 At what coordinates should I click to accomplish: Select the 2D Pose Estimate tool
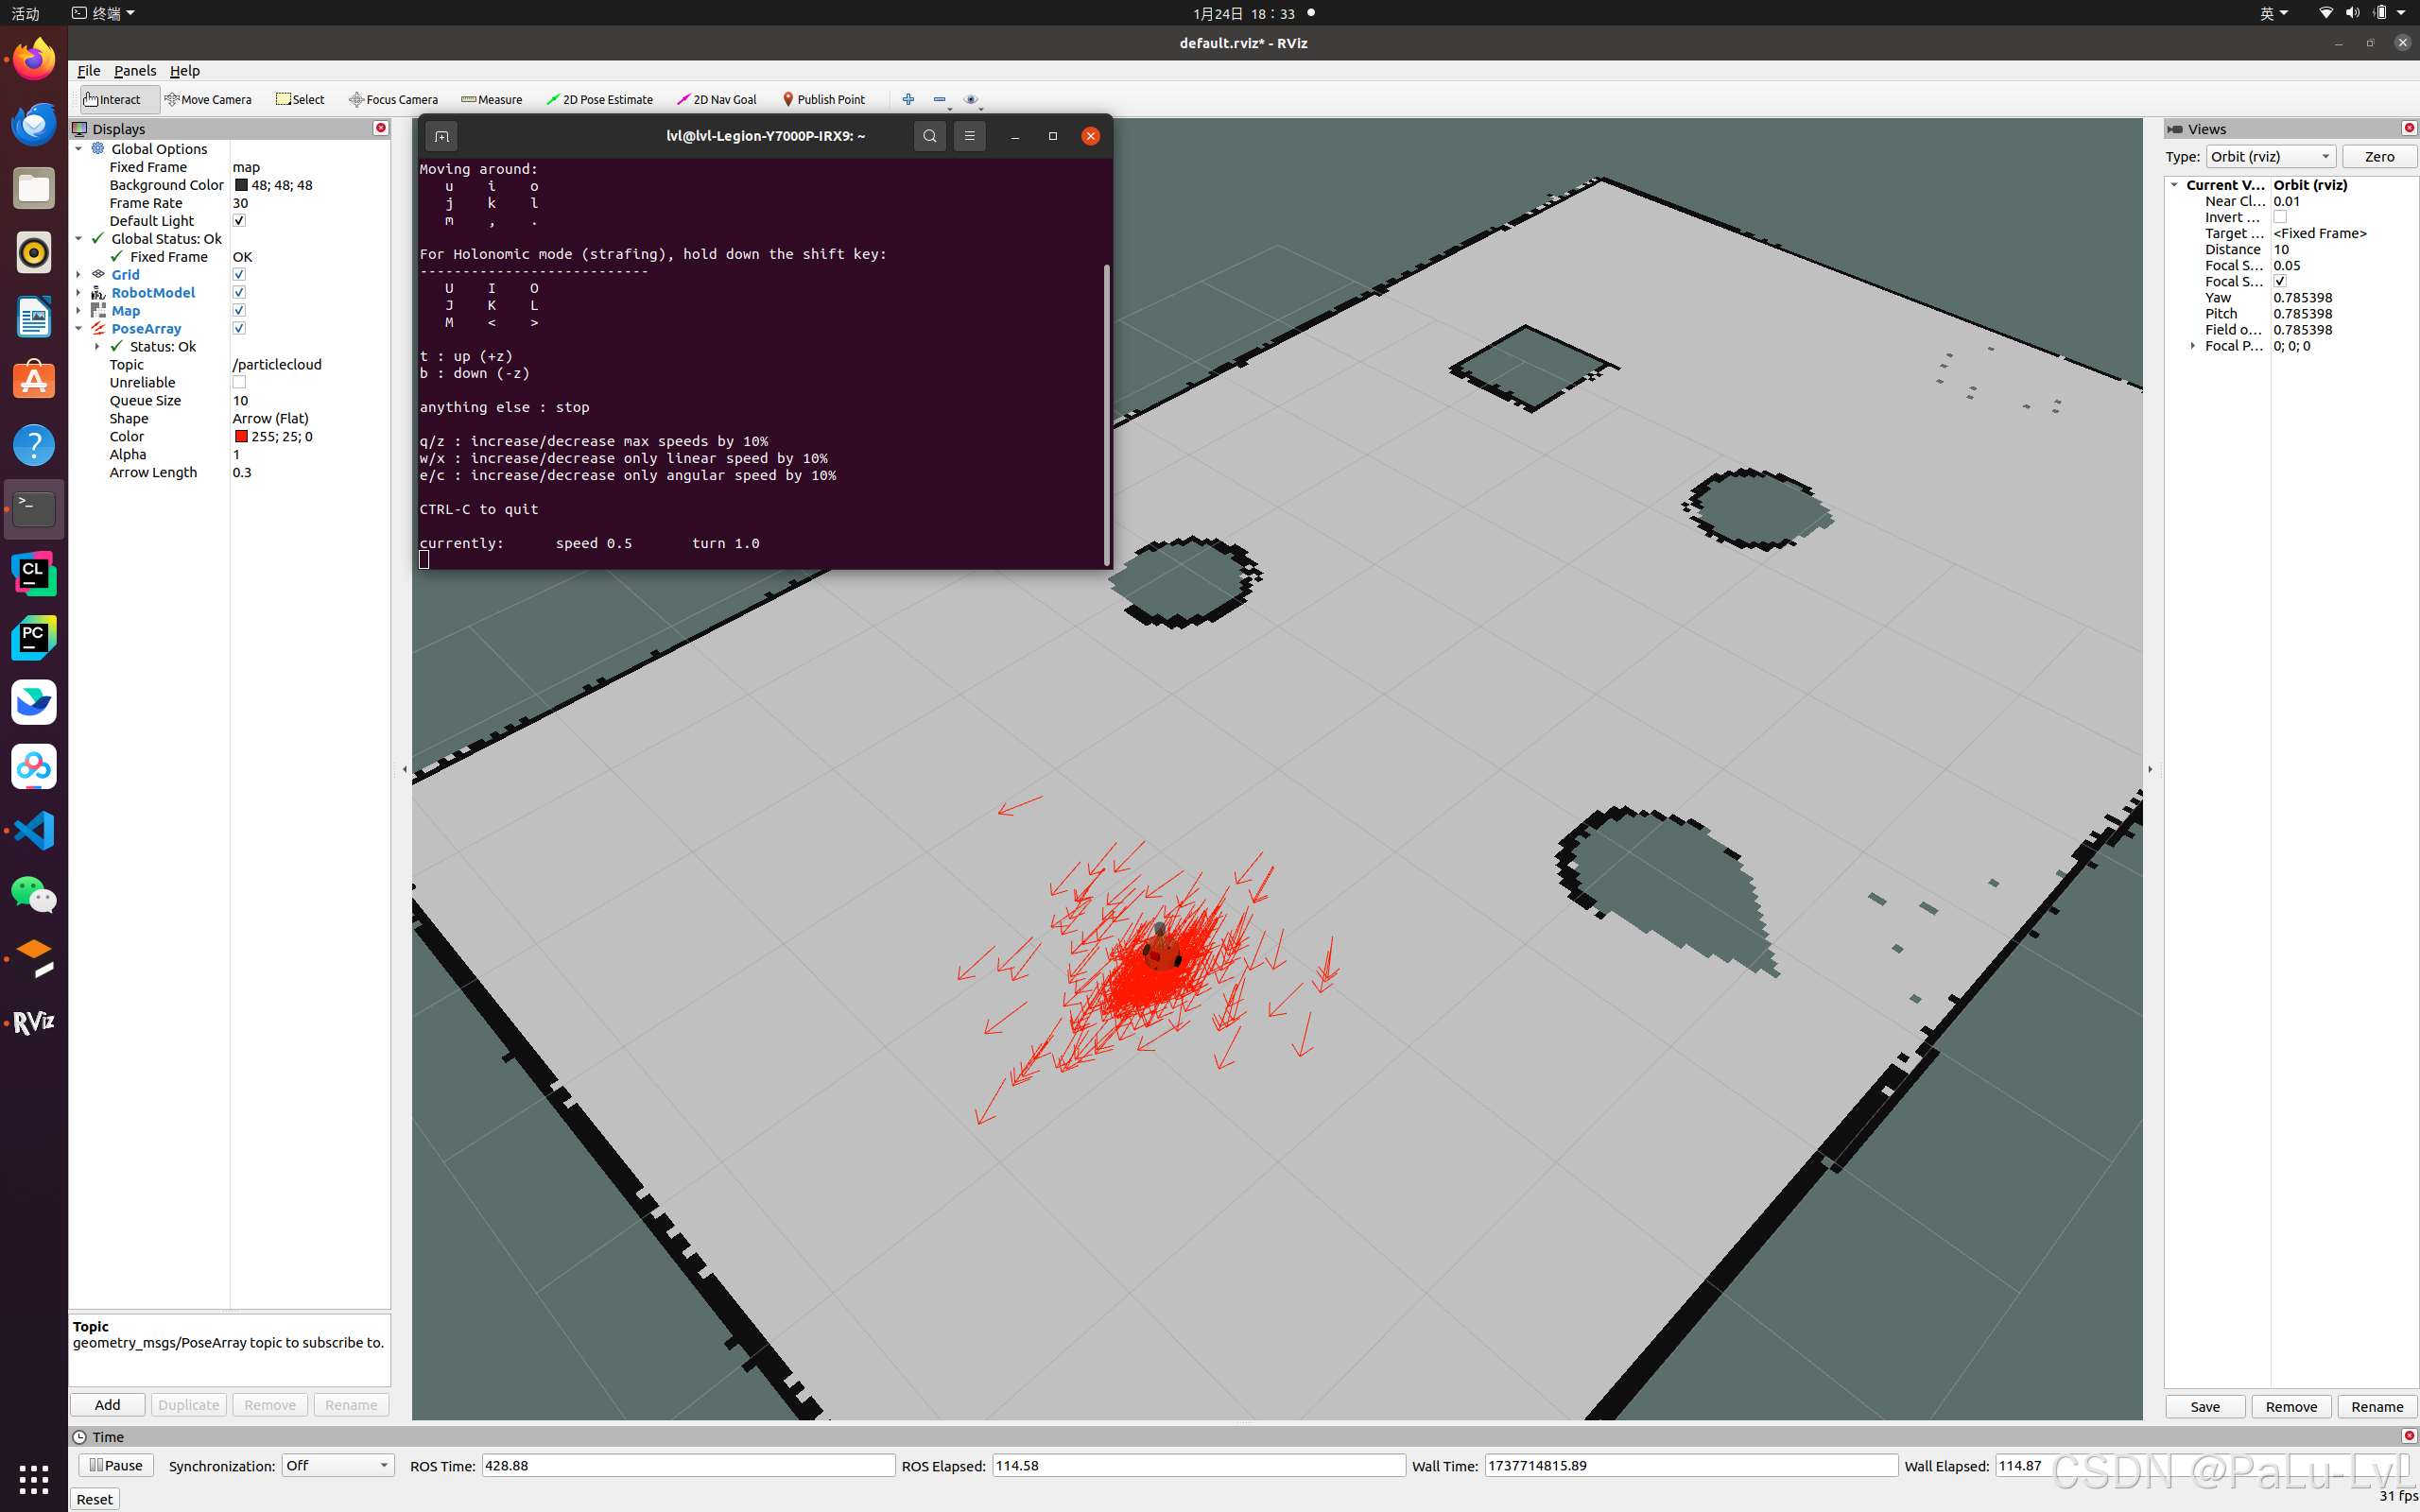599,99
